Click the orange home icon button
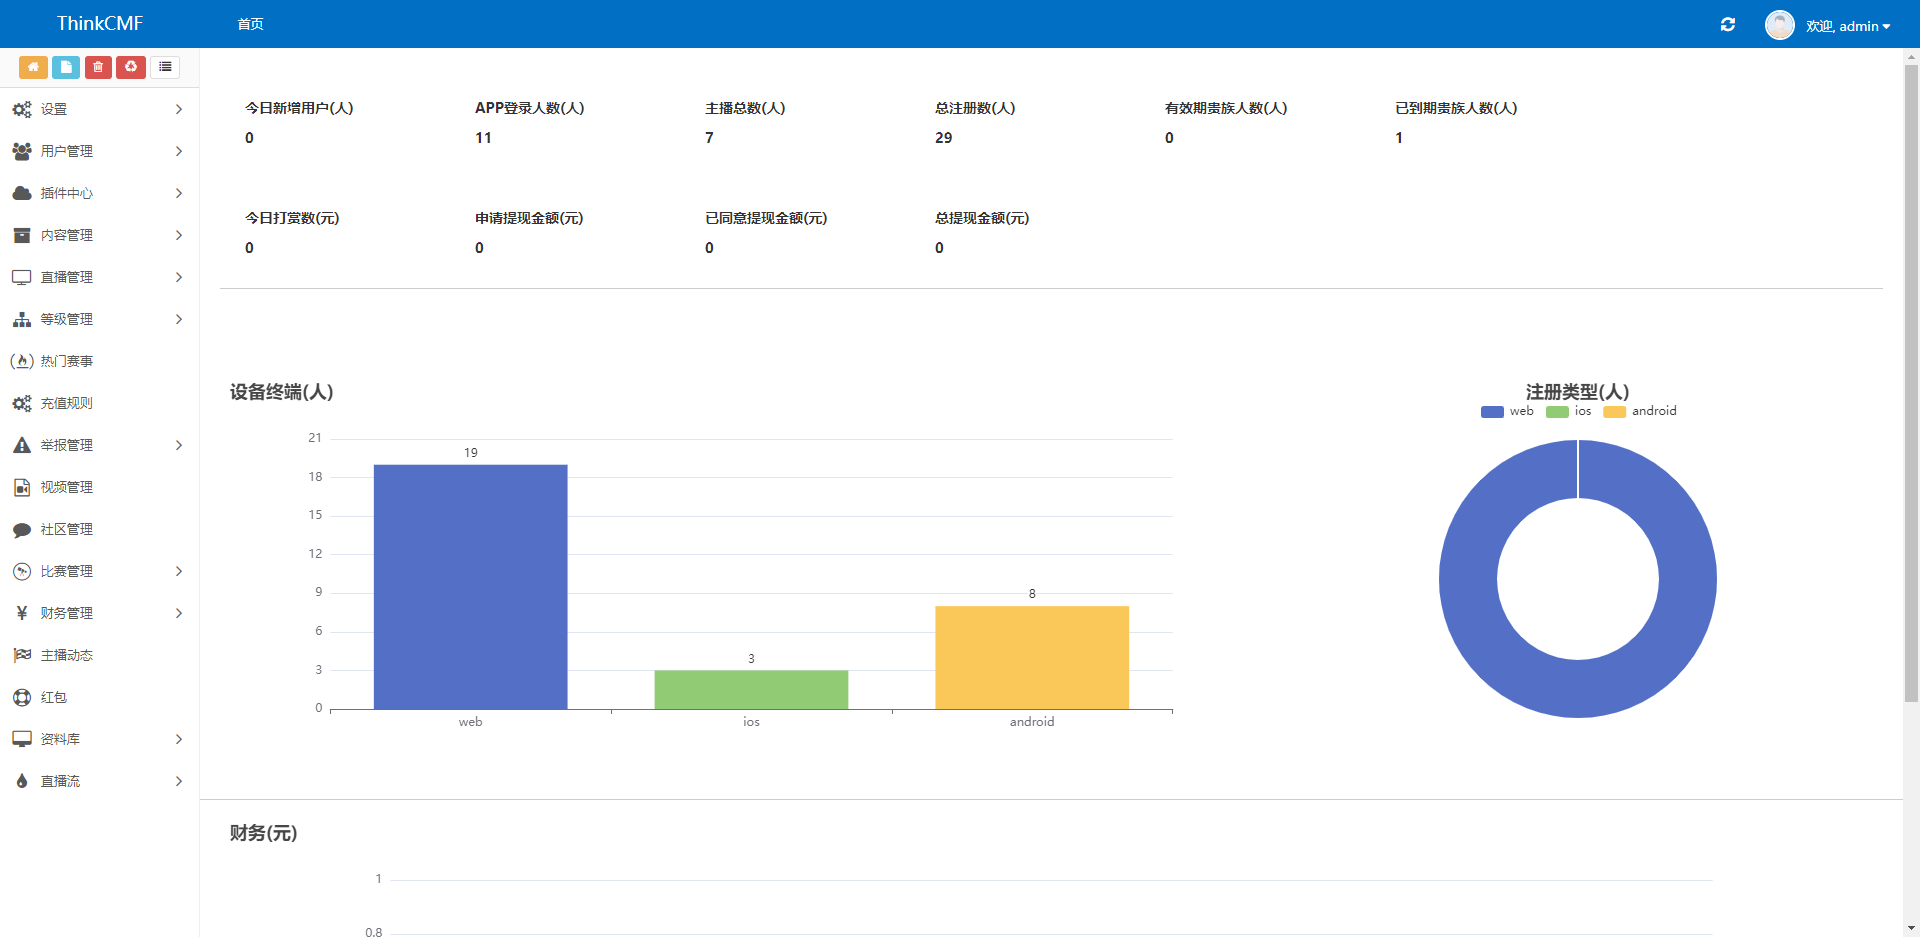This screenshot has height=937, width=1920. [33, 67]
